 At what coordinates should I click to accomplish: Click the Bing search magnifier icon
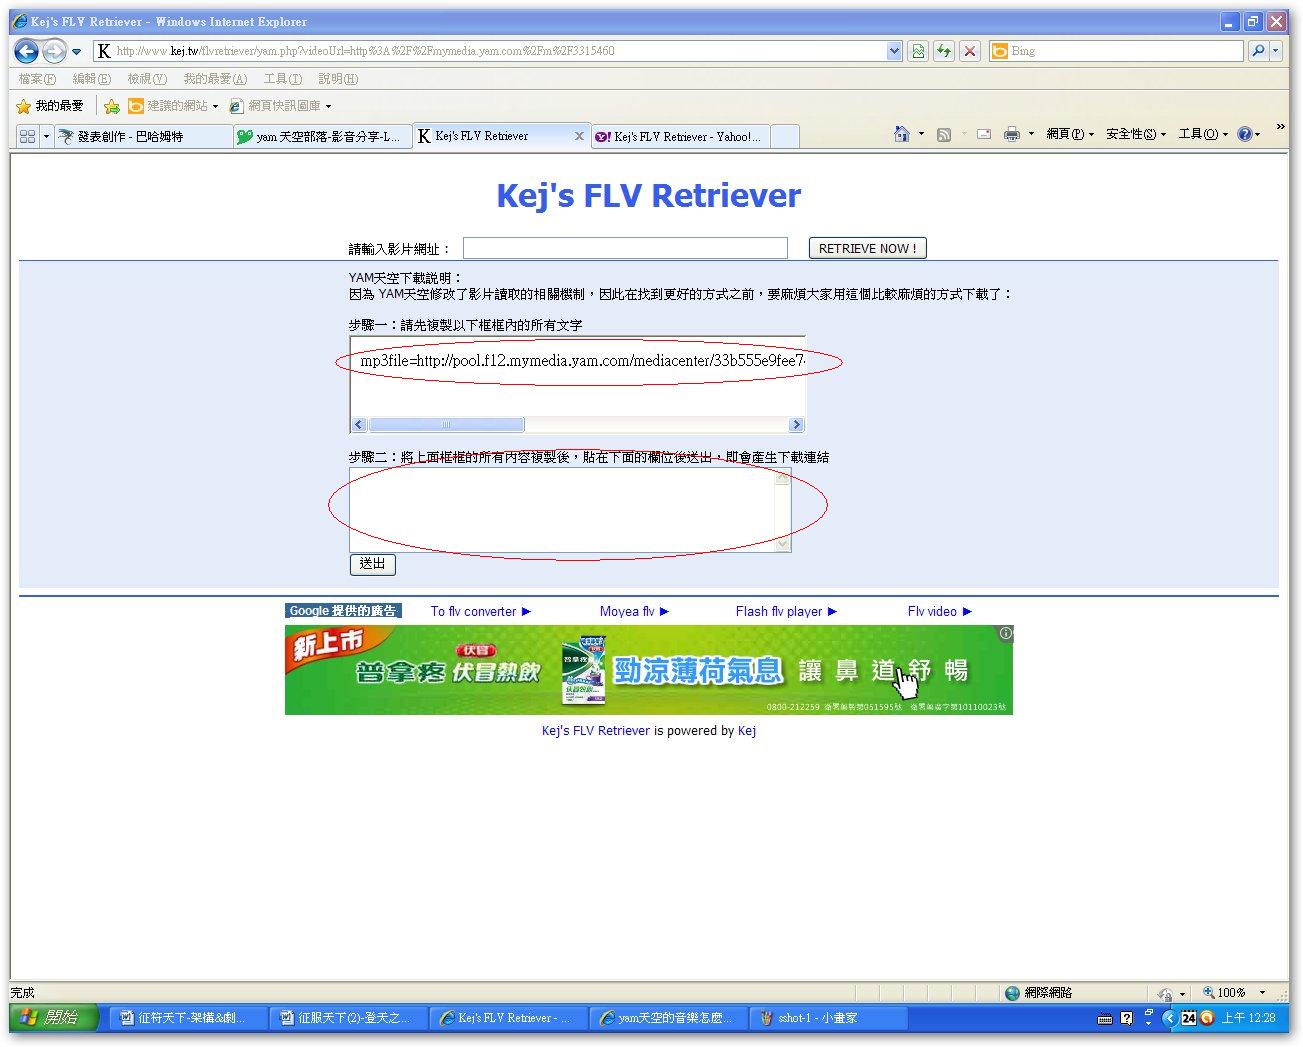[x=1256, y=51]
